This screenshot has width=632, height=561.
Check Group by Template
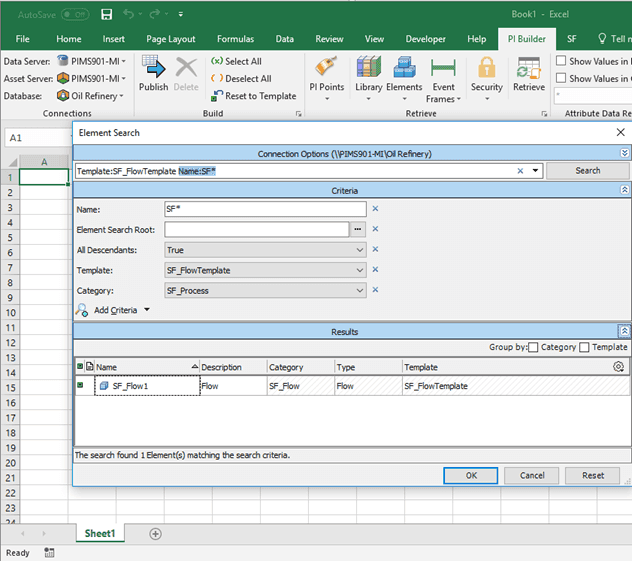point(584,347)
